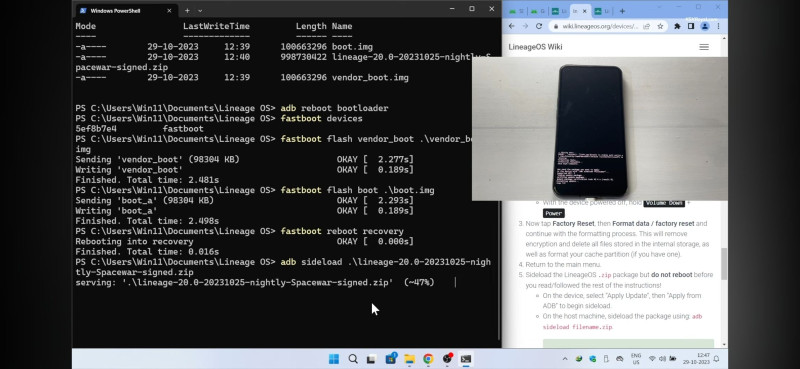Click the LineageOS Wiki title link

click(x=535, y=47)
